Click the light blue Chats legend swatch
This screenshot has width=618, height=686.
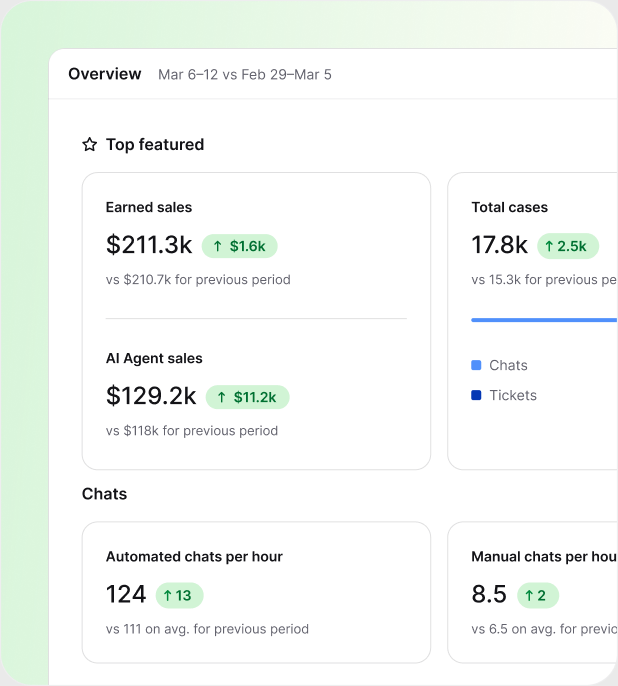click(476, 365)
